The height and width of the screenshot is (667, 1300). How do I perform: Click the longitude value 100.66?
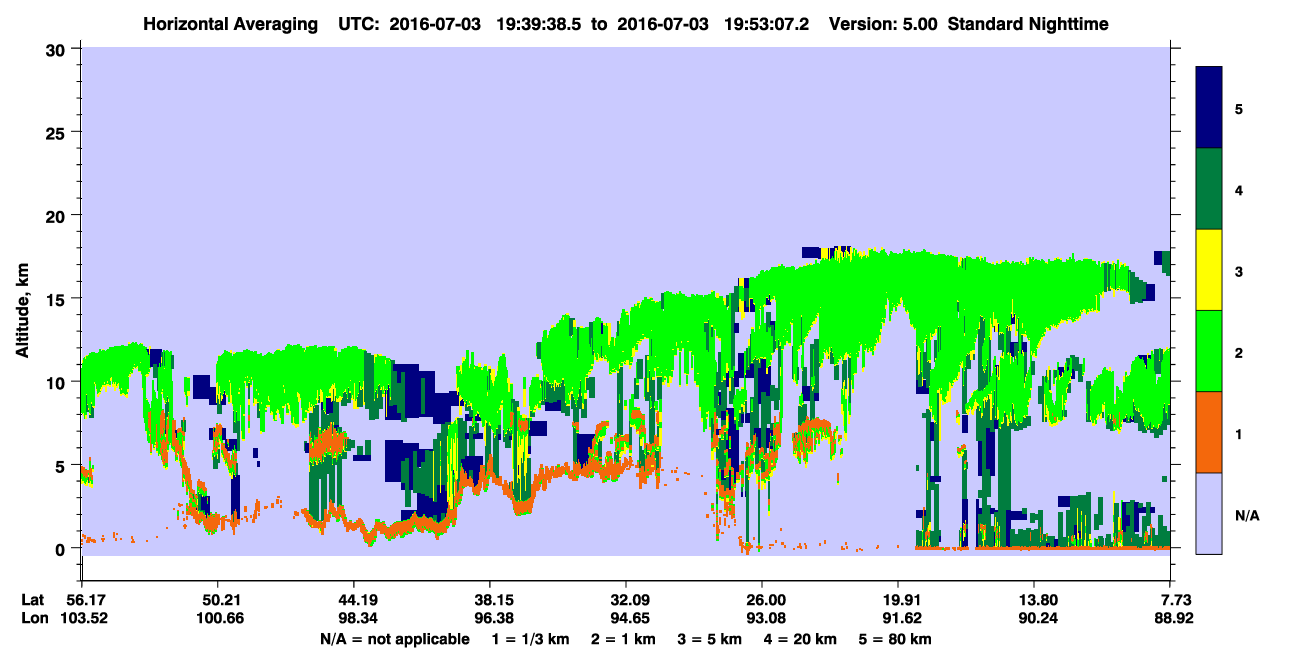[217, 618]
